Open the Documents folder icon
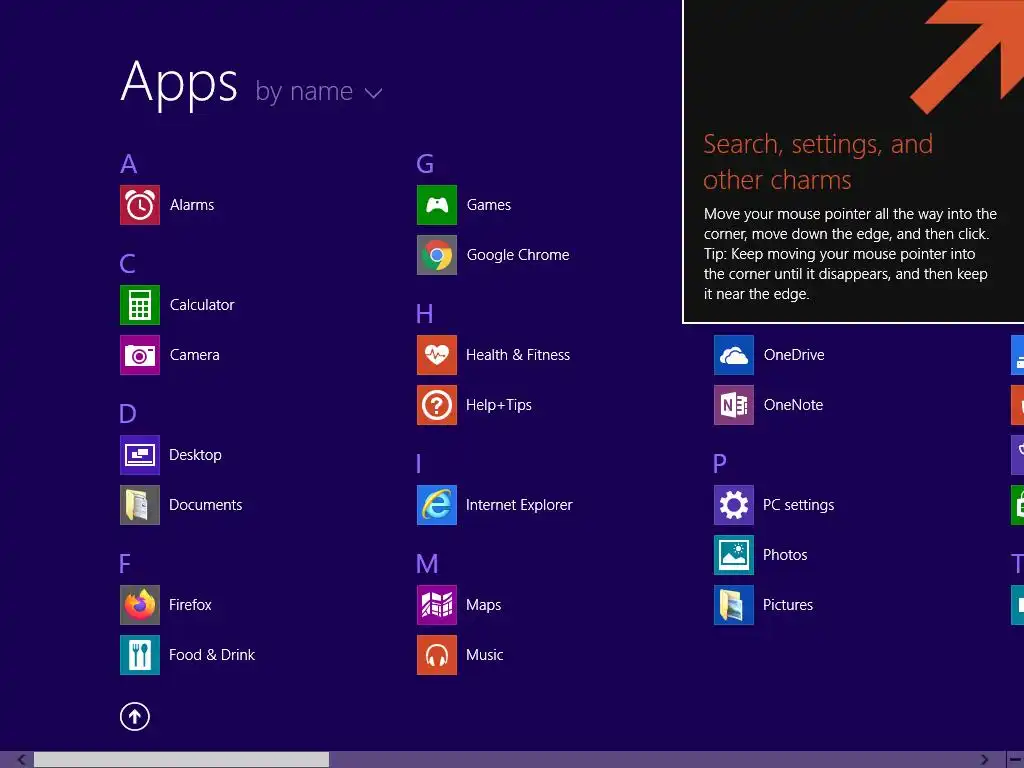Image resolution: width=1024 pixels, height=768 pixels. pos(140,505)
